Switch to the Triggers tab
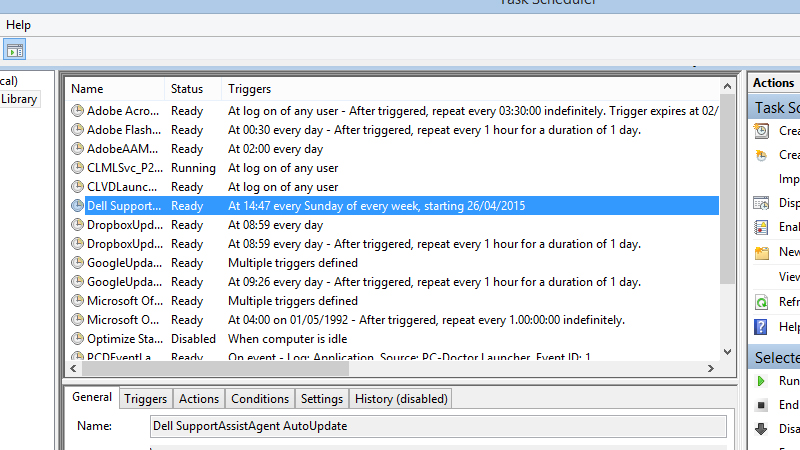Screen dimensions: 800x450 click(x=145, y=398)
